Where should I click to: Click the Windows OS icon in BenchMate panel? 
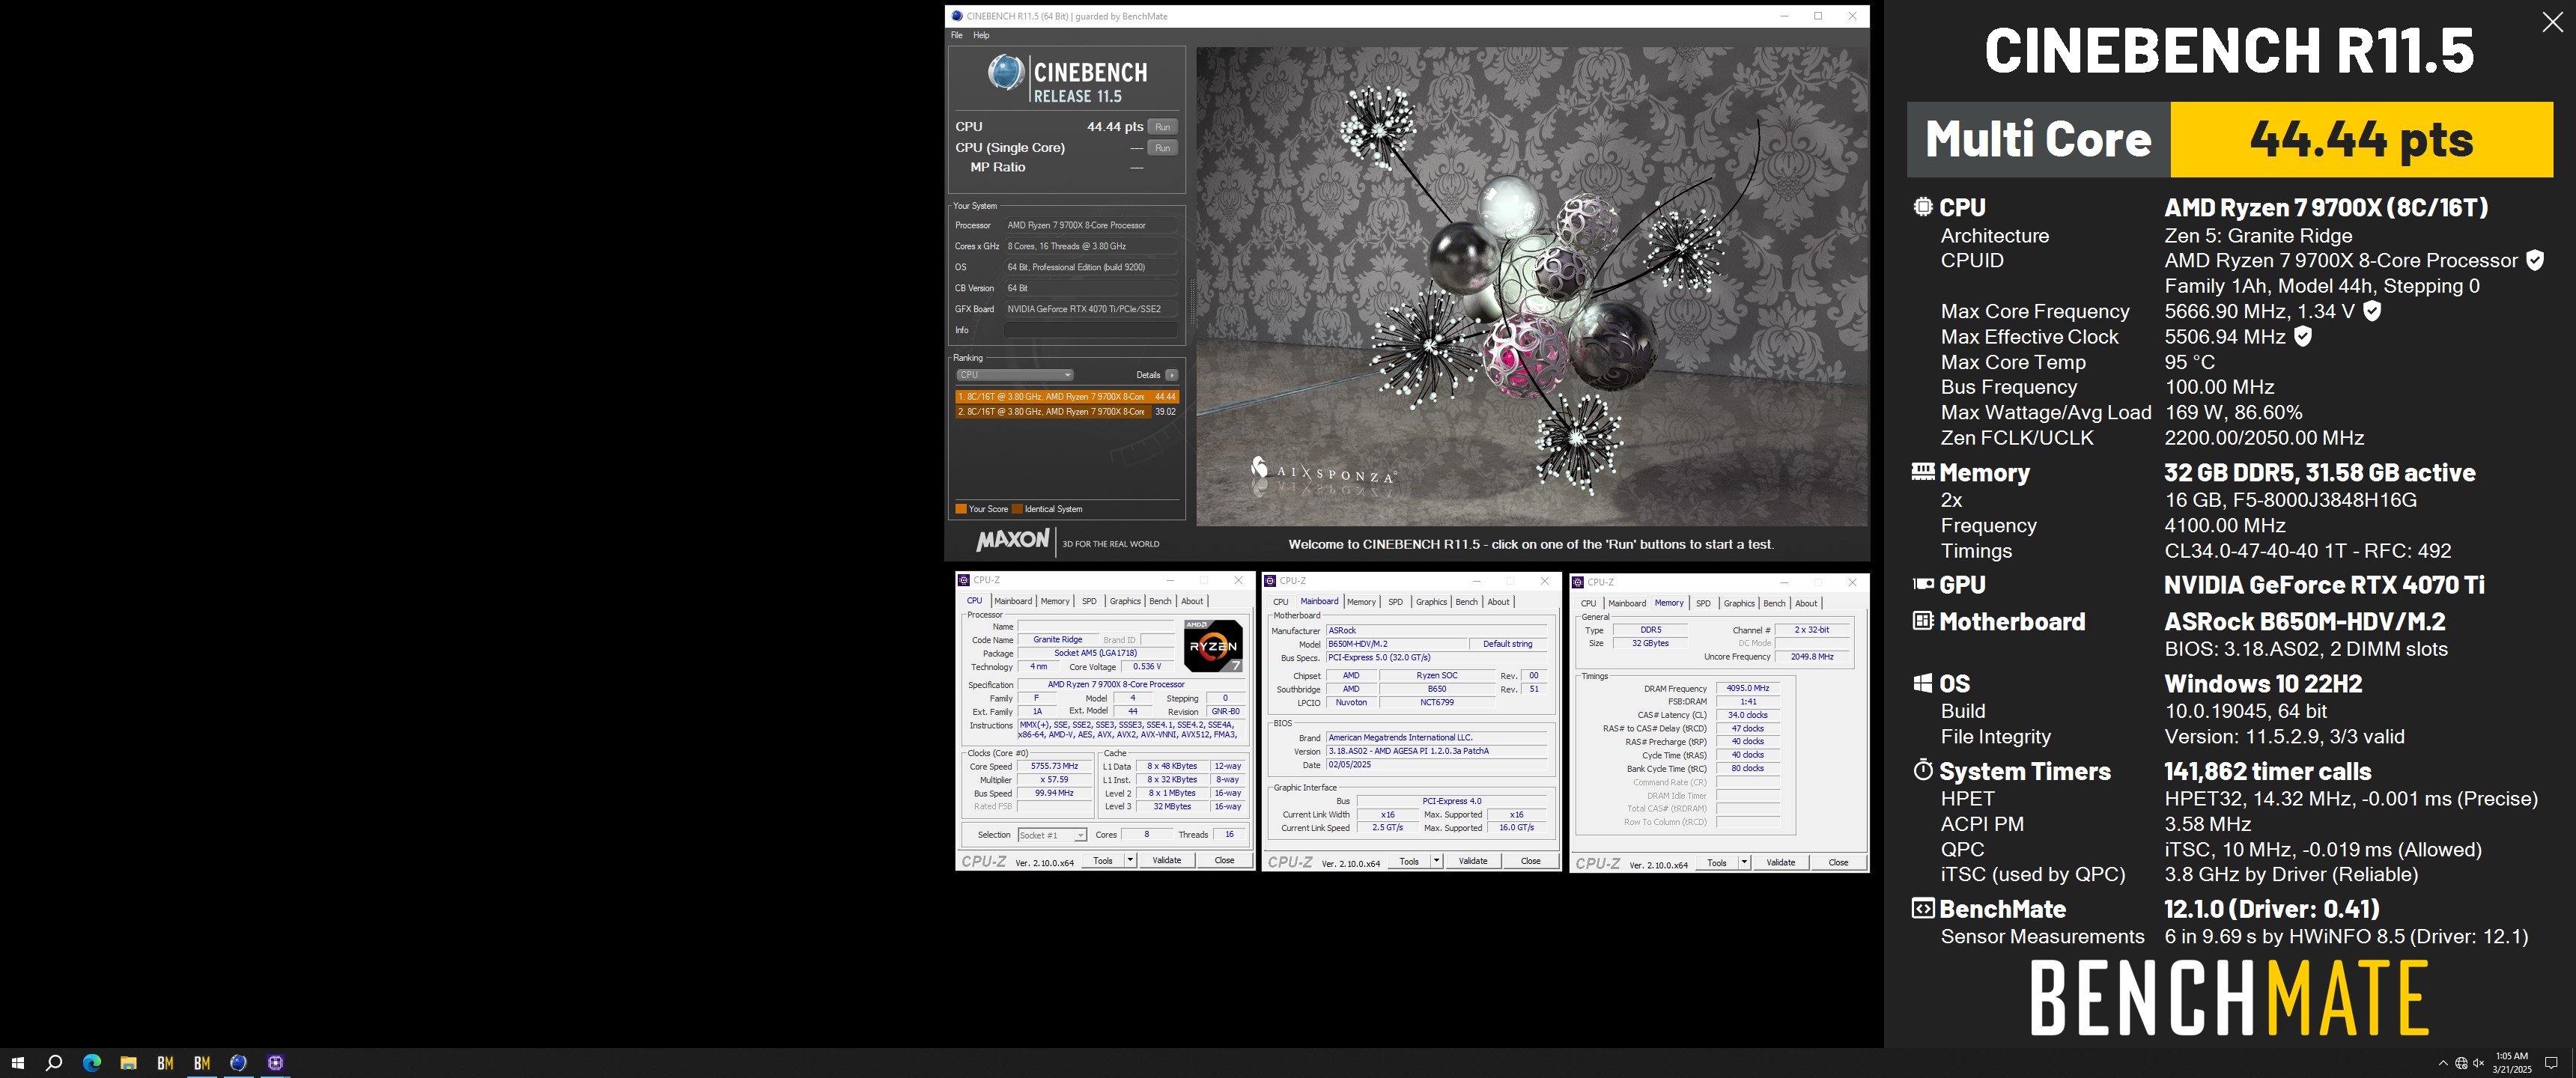click(x=1922, y=683)
